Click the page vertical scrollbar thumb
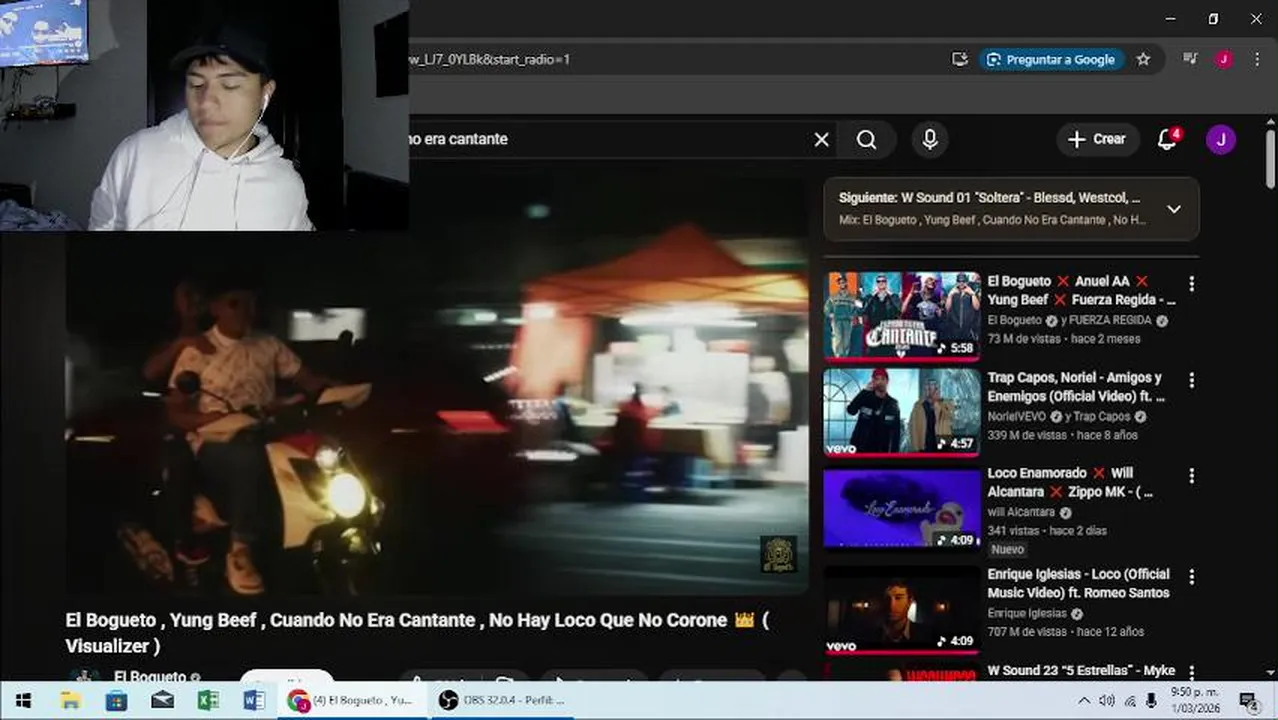 point(1270,158)
